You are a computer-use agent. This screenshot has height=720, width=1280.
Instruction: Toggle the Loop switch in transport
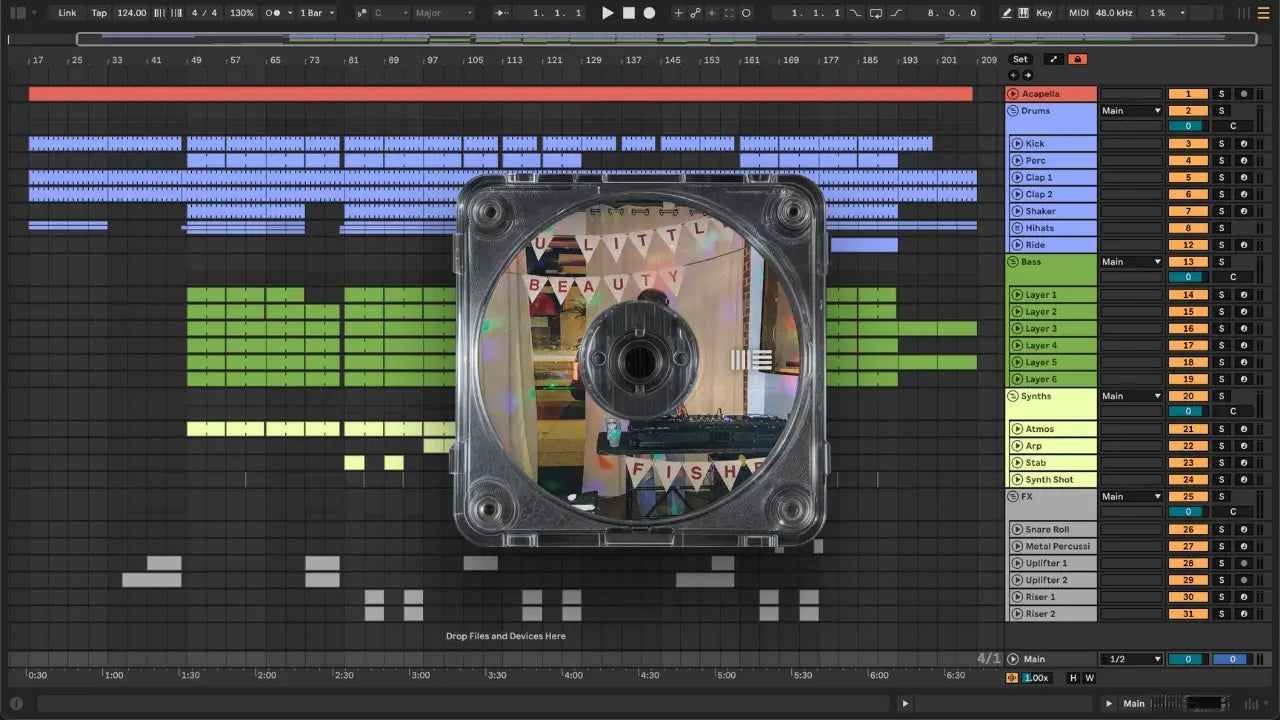click(876, 13)
